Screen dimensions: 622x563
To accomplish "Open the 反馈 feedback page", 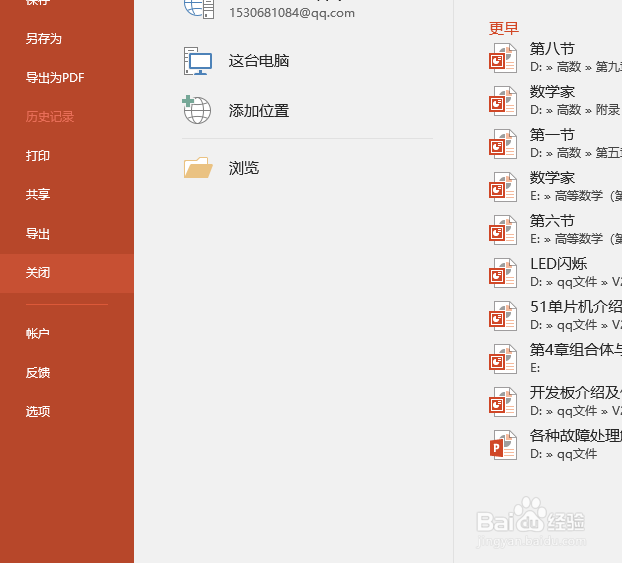I will [x=38, y=373].
